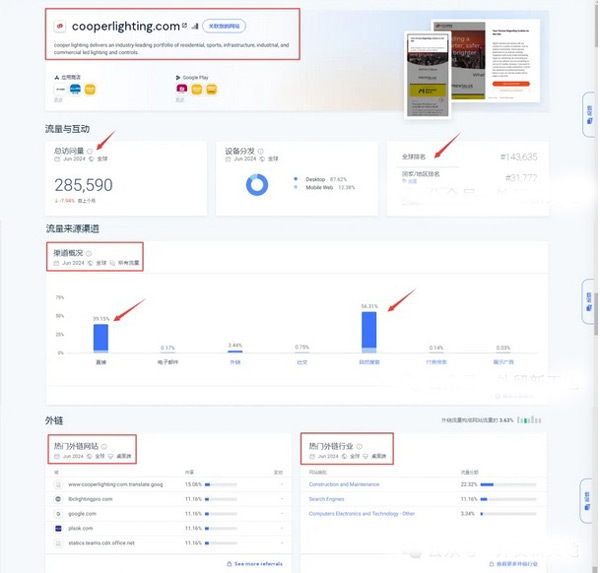This screenshot has width=600, height=573.
Task: Click the cooperlighting.com site logo icon
Action: [59, 26]
